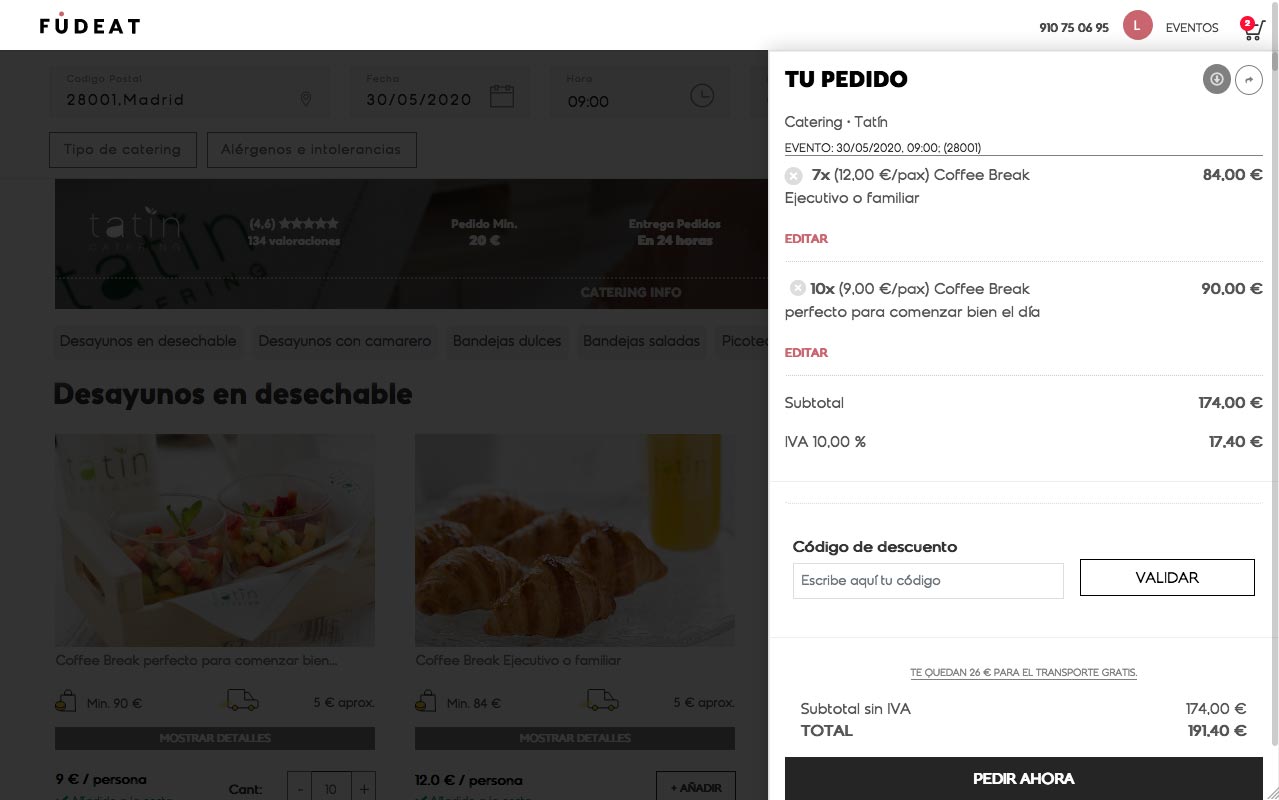Open the Alérgenos e intolerancias filter

(311, 149)
